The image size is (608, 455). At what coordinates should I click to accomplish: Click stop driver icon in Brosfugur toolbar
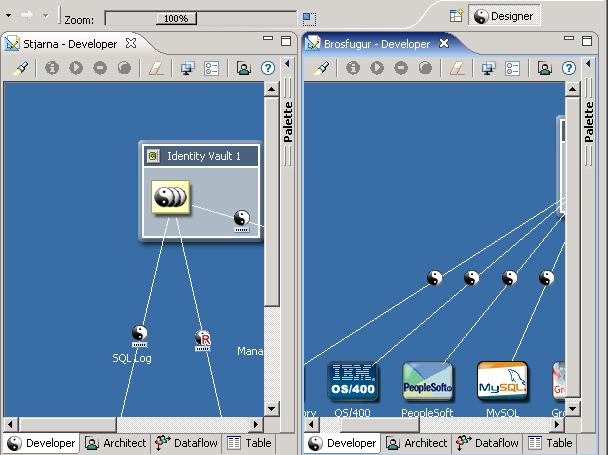click(401, 68)
